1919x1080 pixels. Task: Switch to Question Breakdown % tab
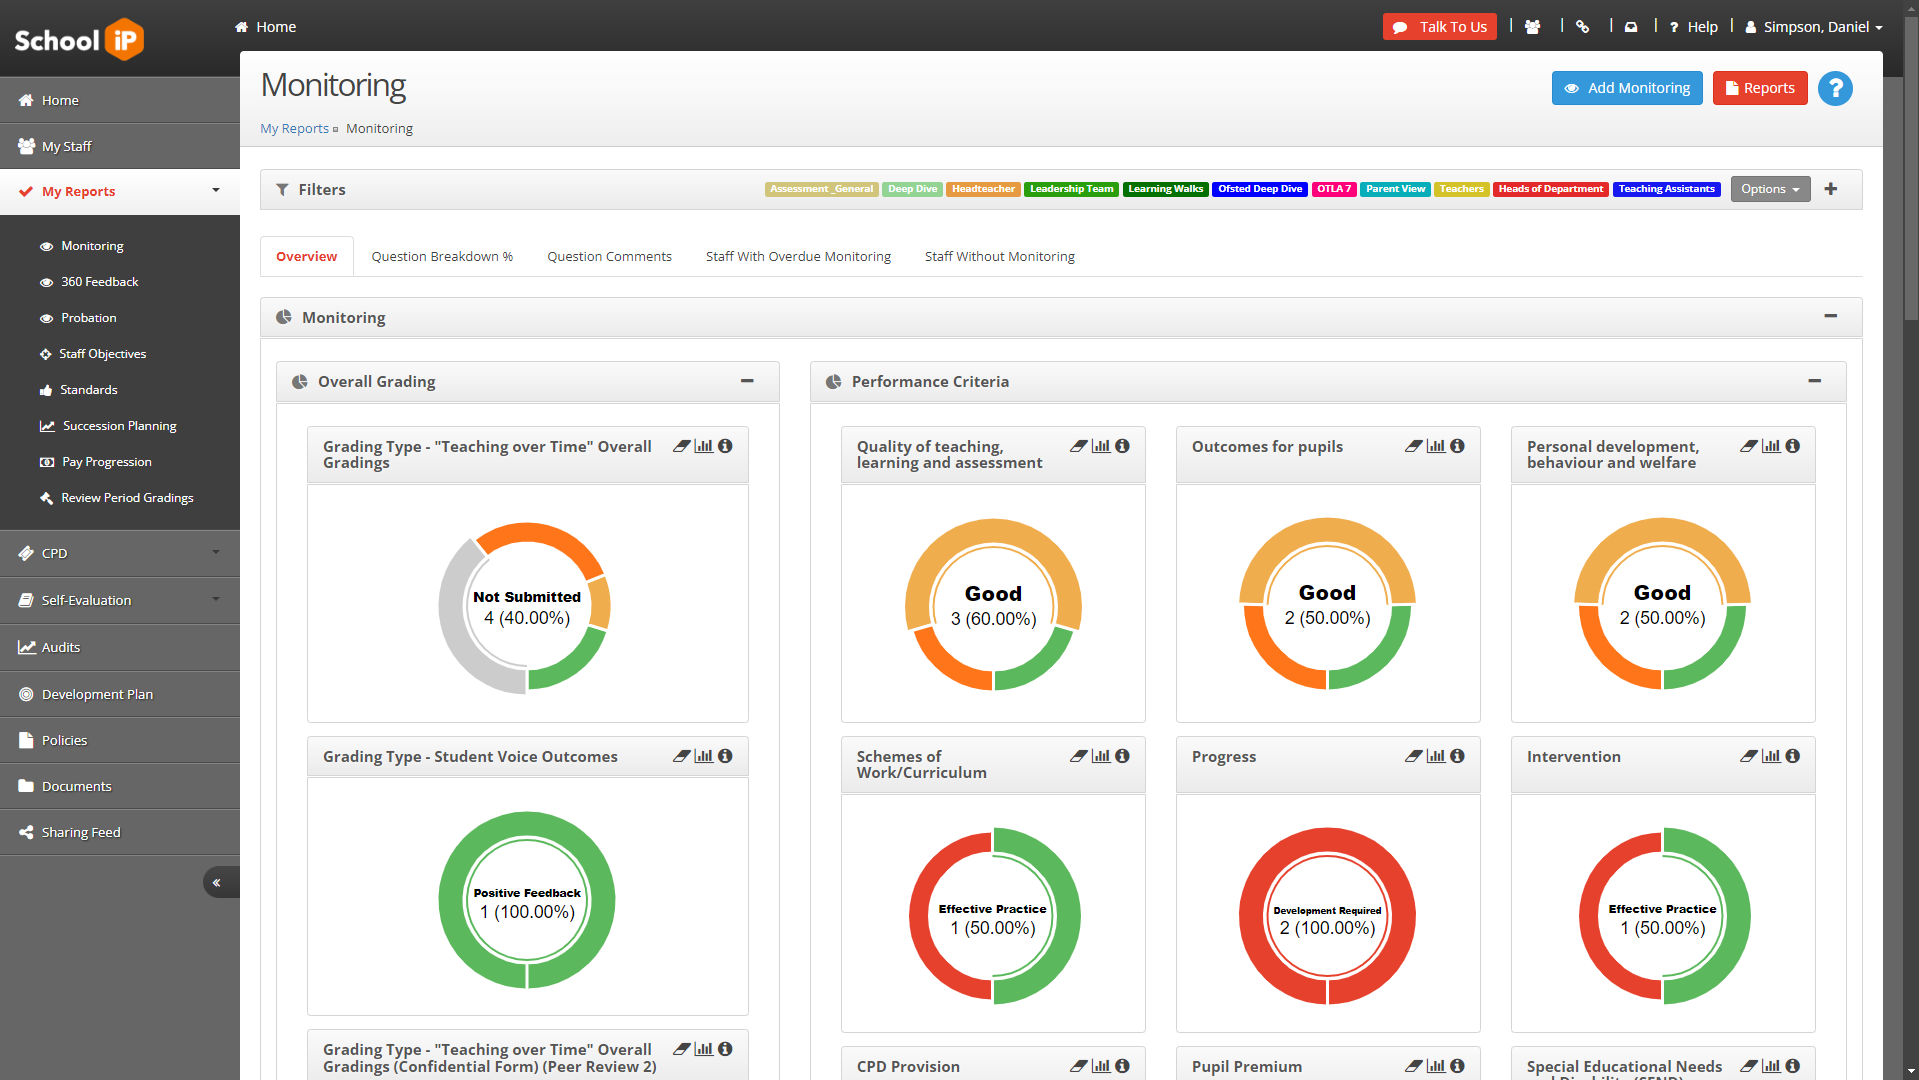pos(442,257)
